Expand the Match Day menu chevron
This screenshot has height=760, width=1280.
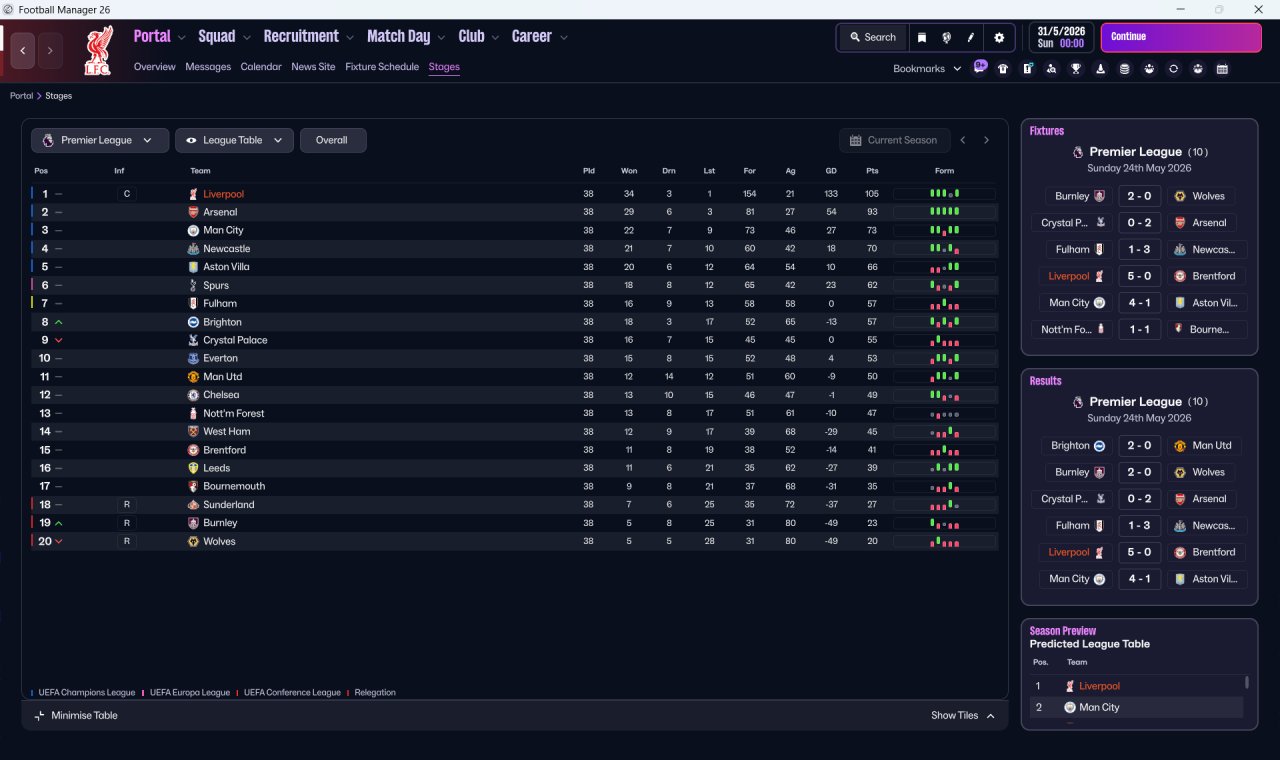pyautogui.click(x=441, y=37)
